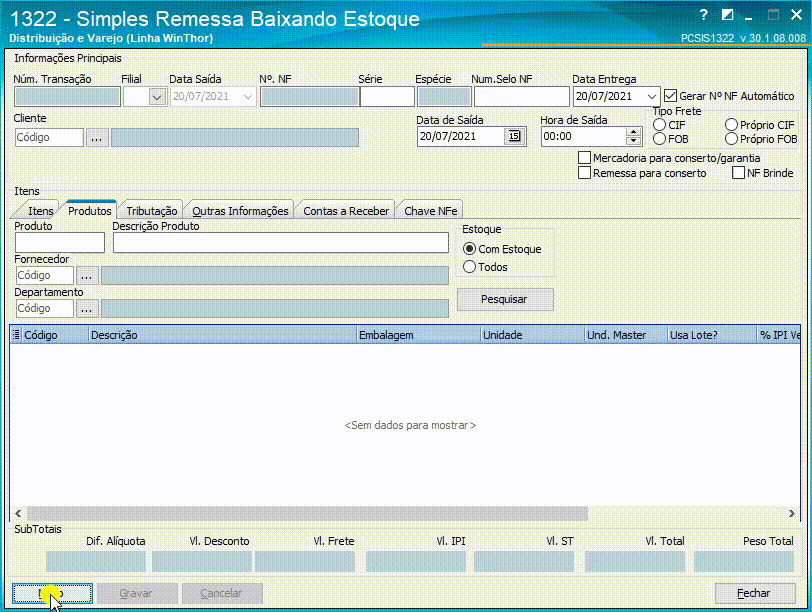Image resolution: width=812 pixels, height=612 pixels.
Task: Sort by Embalagem column header
Action: click(418, 335)
